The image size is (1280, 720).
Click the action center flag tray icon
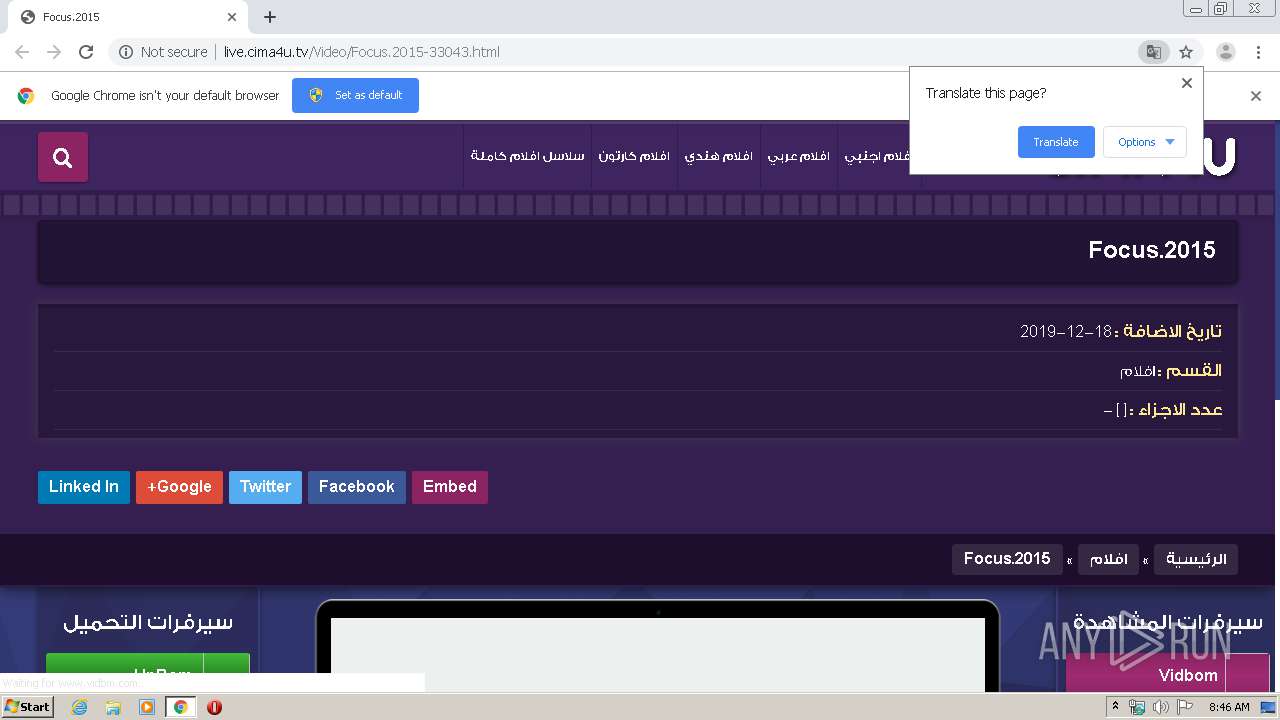1185,707
